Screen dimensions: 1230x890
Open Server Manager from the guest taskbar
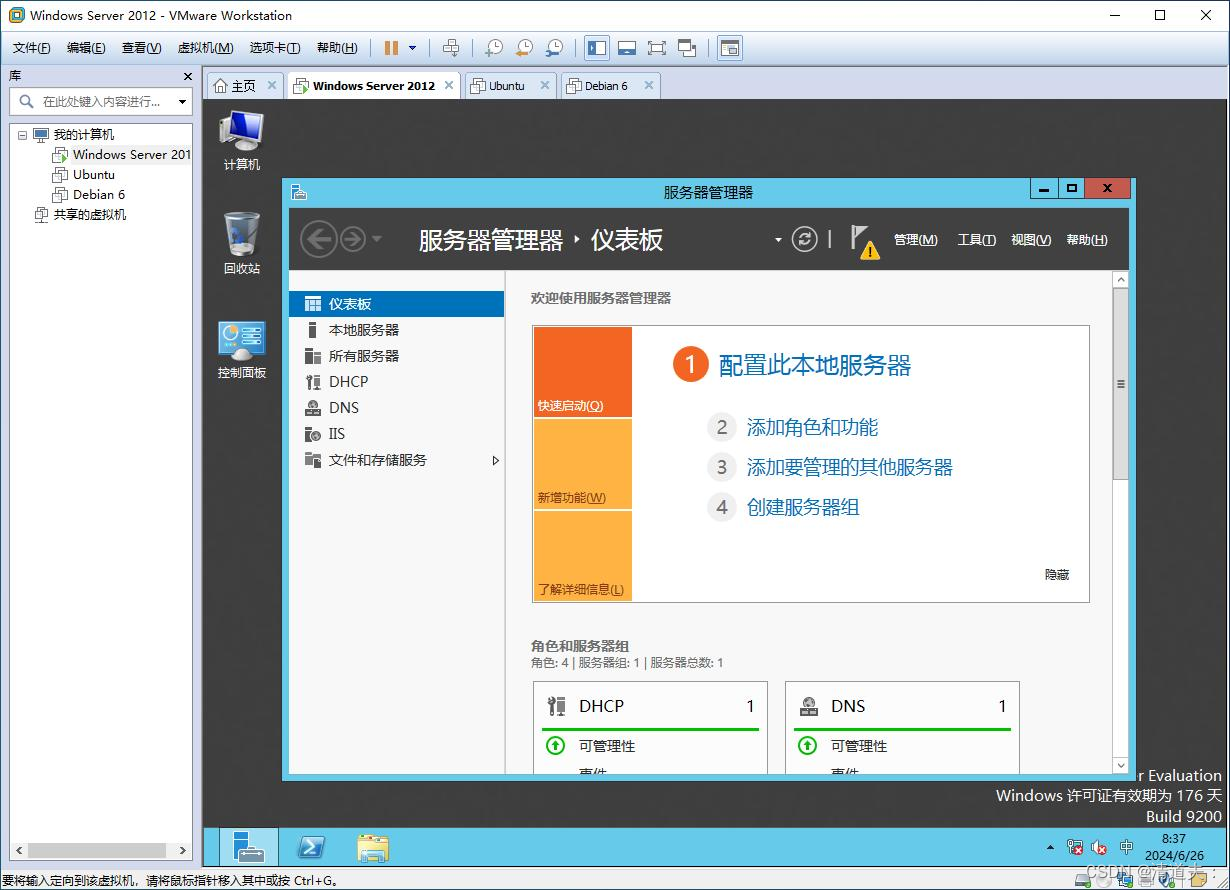coord(249,847)
